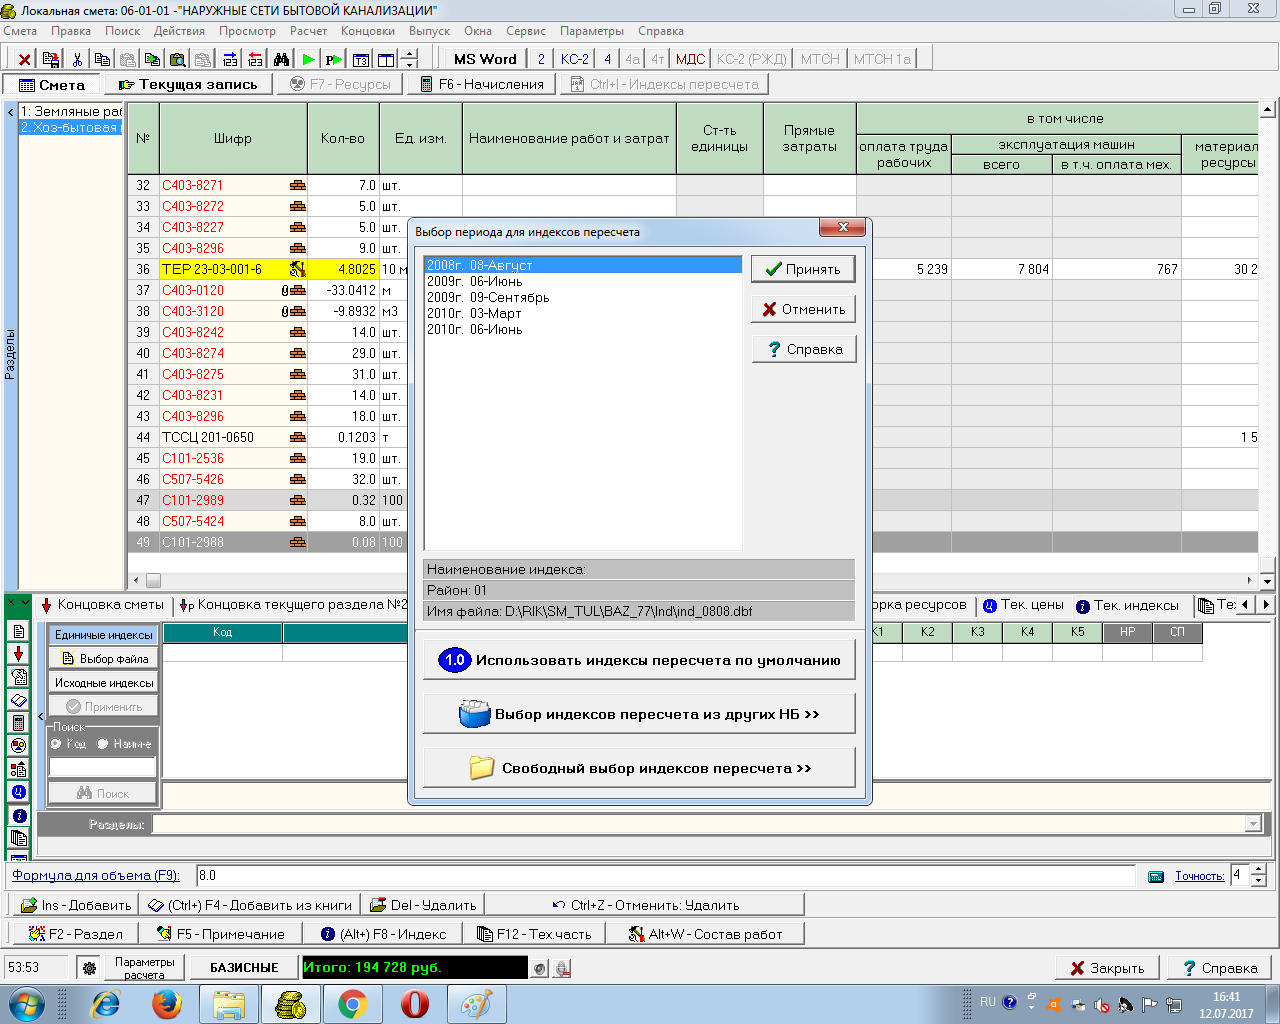Click the blue info icon in left sidebar
The height and width of the screenshot is (1024, 1280).
(19, 816)
